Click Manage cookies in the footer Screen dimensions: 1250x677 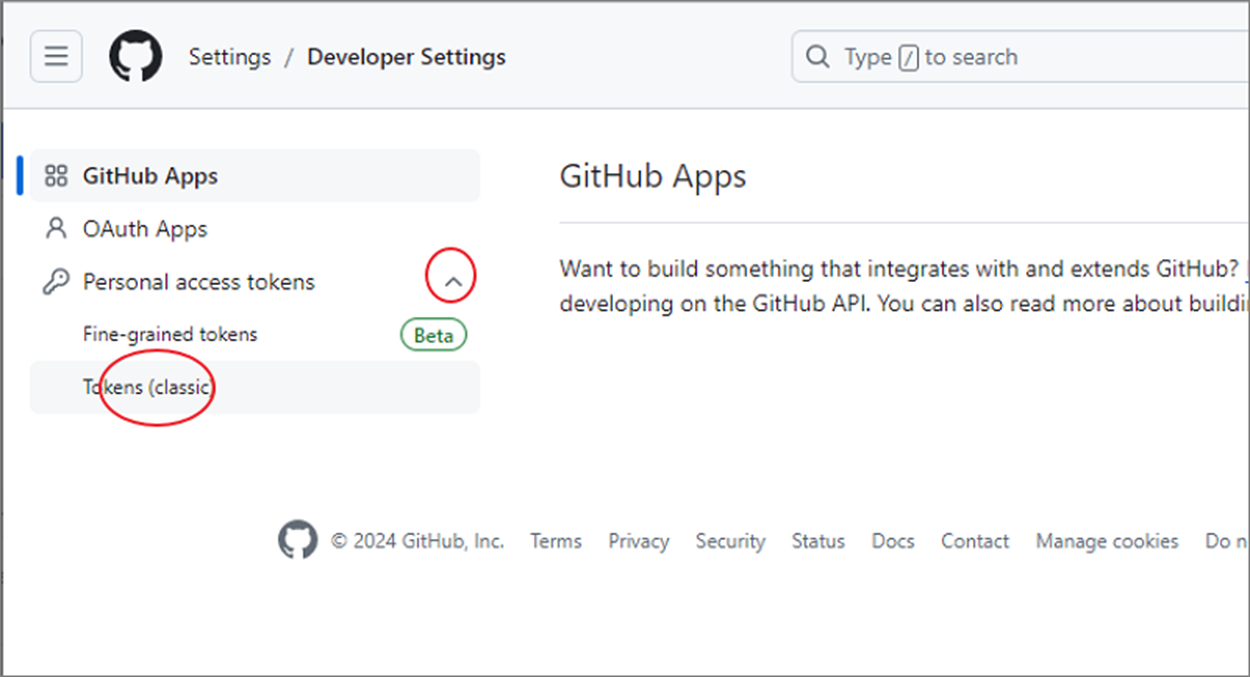(1107, 541)
